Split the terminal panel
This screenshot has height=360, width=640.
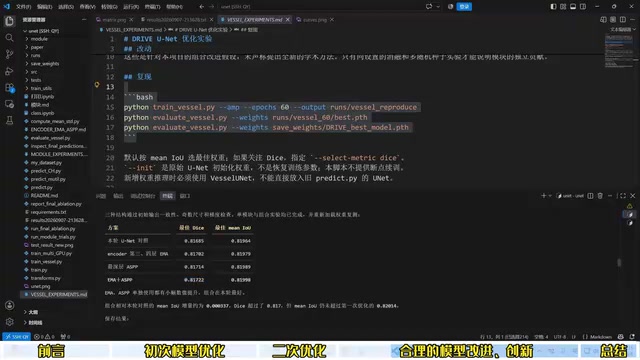pos(590,196)
